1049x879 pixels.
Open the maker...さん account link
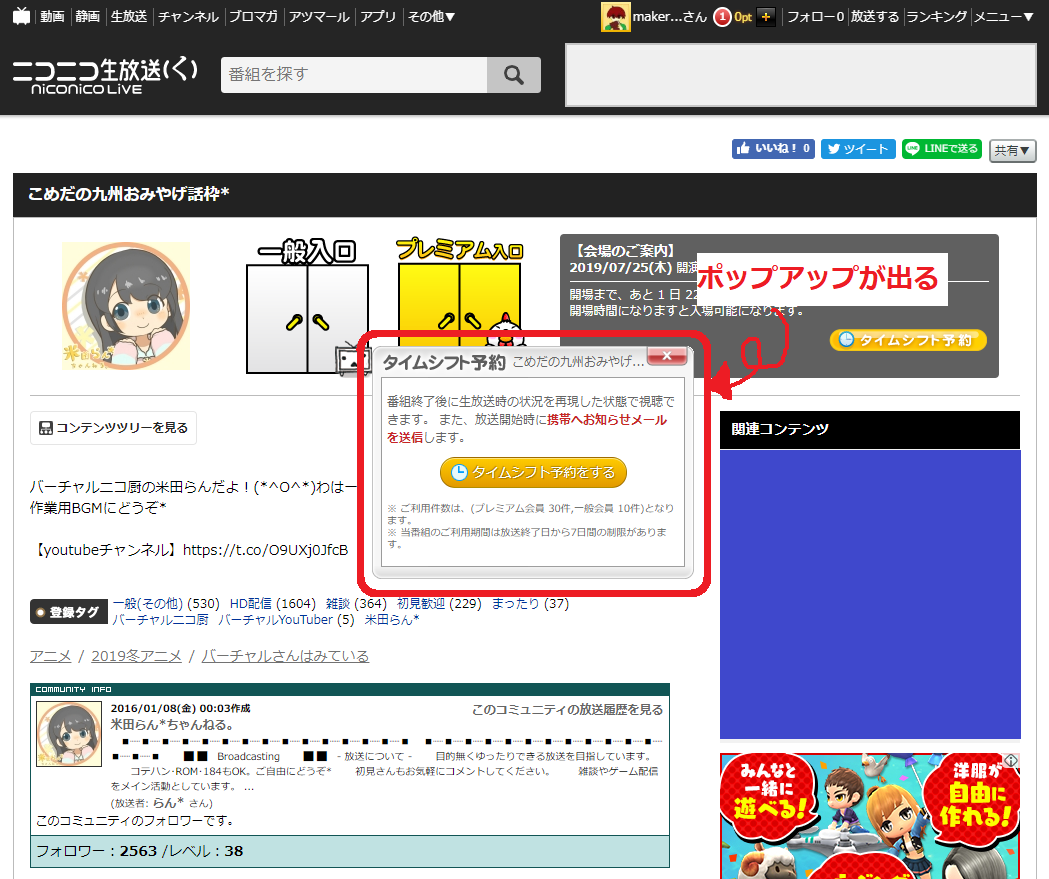(670, 17)
